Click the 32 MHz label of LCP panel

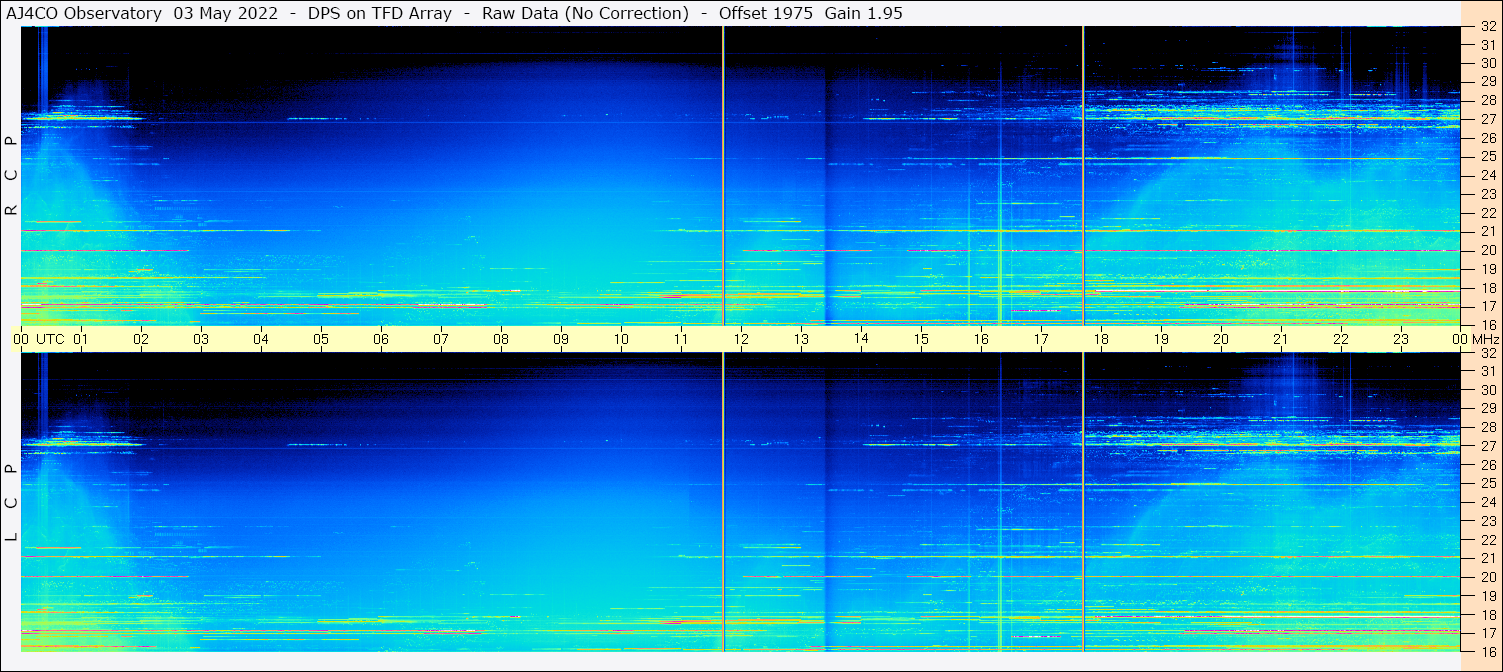tap(1487, 353)
